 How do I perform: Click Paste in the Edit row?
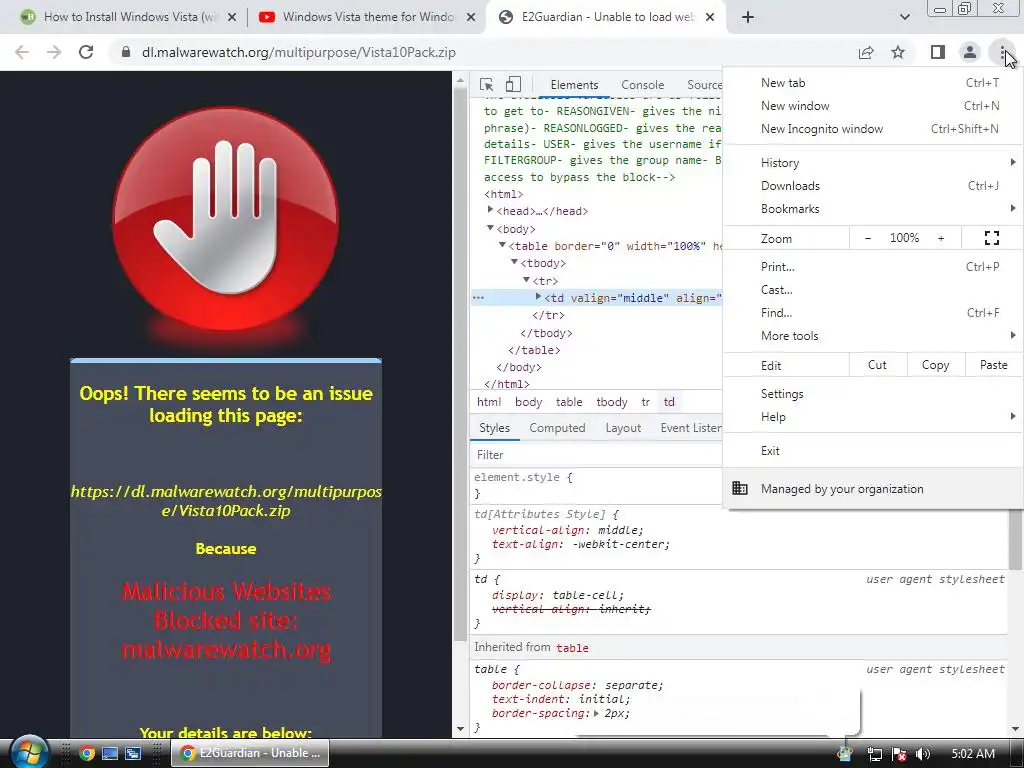point(993,366)
